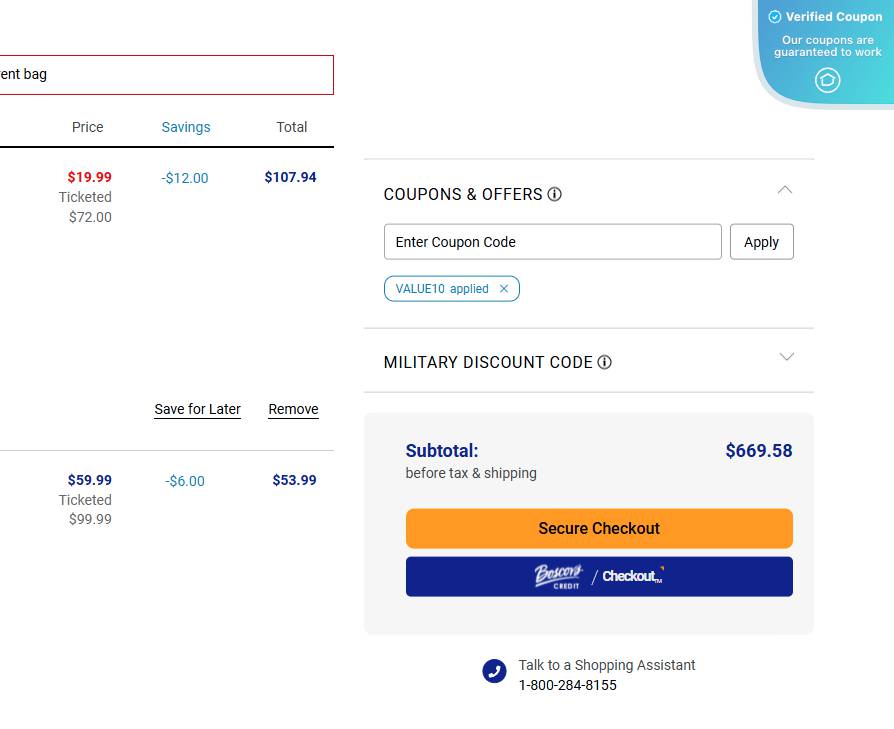Click the Save for Later link
This screenshot has height=729, width=894.
(197, 409)
